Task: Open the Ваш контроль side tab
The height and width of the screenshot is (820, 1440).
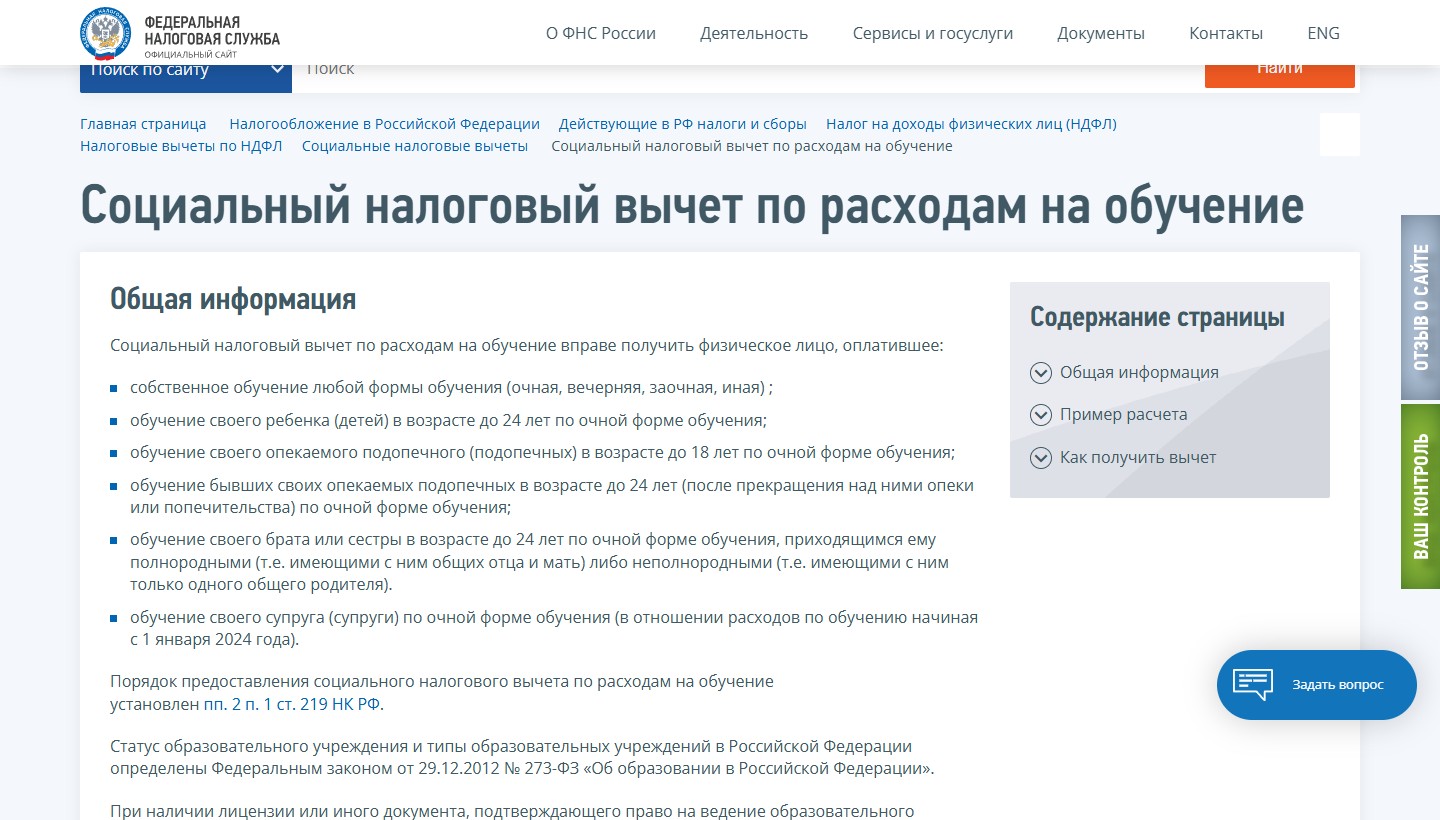Action: click(1420, 496)
